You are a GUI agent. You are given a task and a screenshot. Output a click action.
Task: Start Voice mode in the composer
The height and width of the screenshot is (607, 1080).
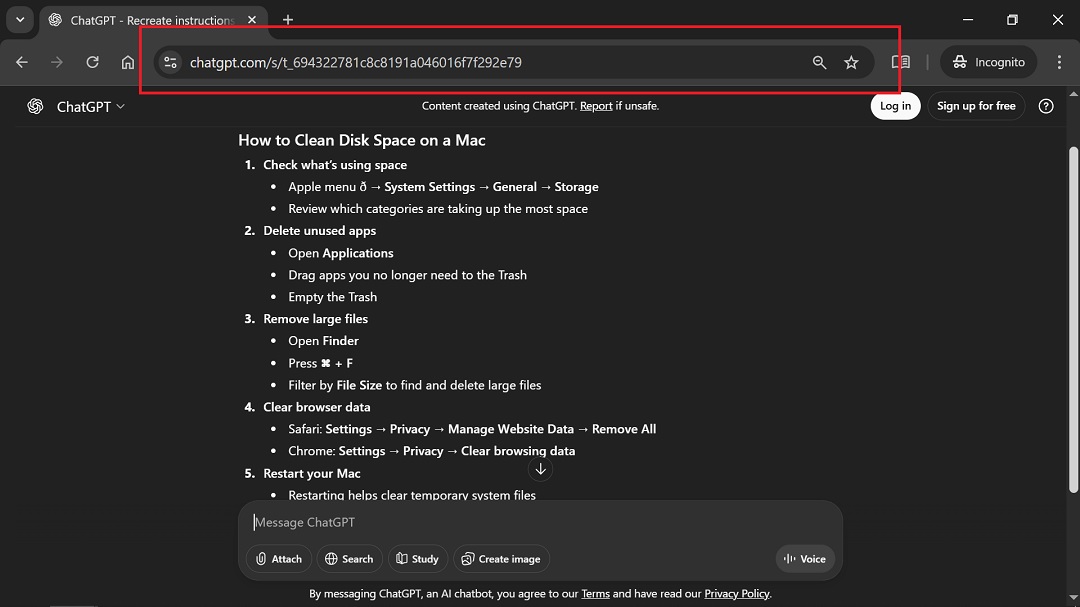coord(805,559)
